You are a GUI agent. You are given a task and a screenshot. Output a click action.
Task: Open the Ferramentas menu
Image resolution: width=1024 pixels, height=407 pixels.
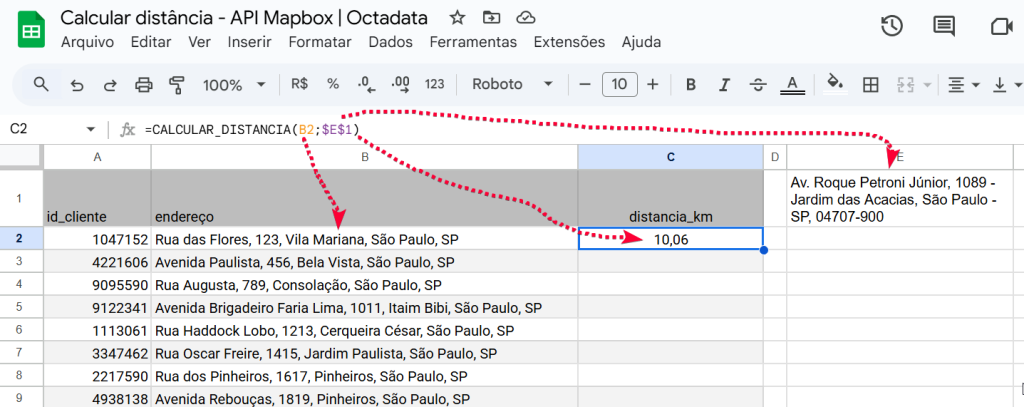473,42
